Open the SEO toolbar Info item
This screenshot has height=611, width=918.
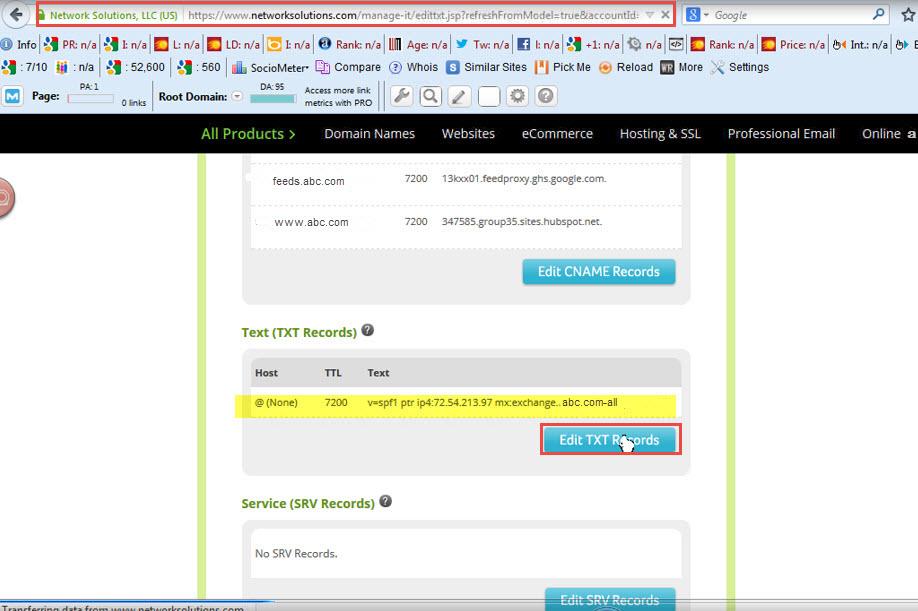pos(19,44)
